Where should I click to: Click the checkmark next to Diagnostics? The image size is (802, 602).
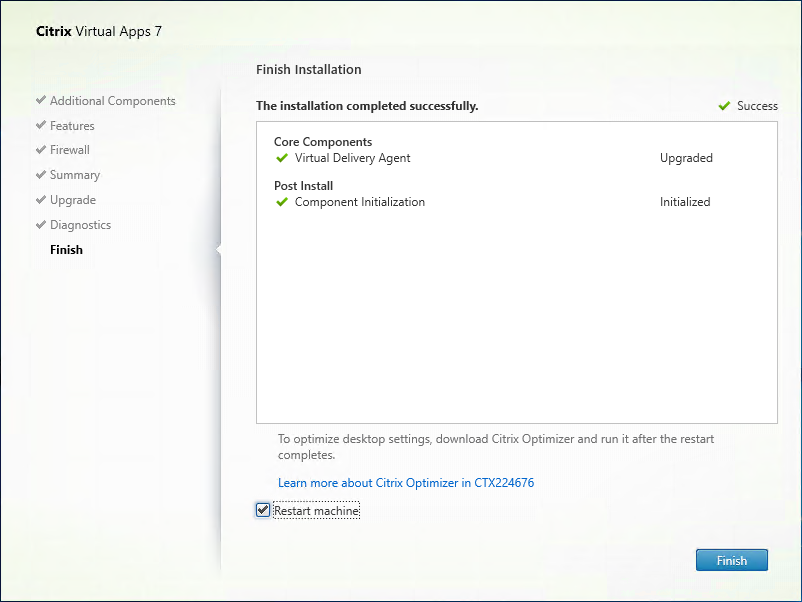[x=41, y=224]
